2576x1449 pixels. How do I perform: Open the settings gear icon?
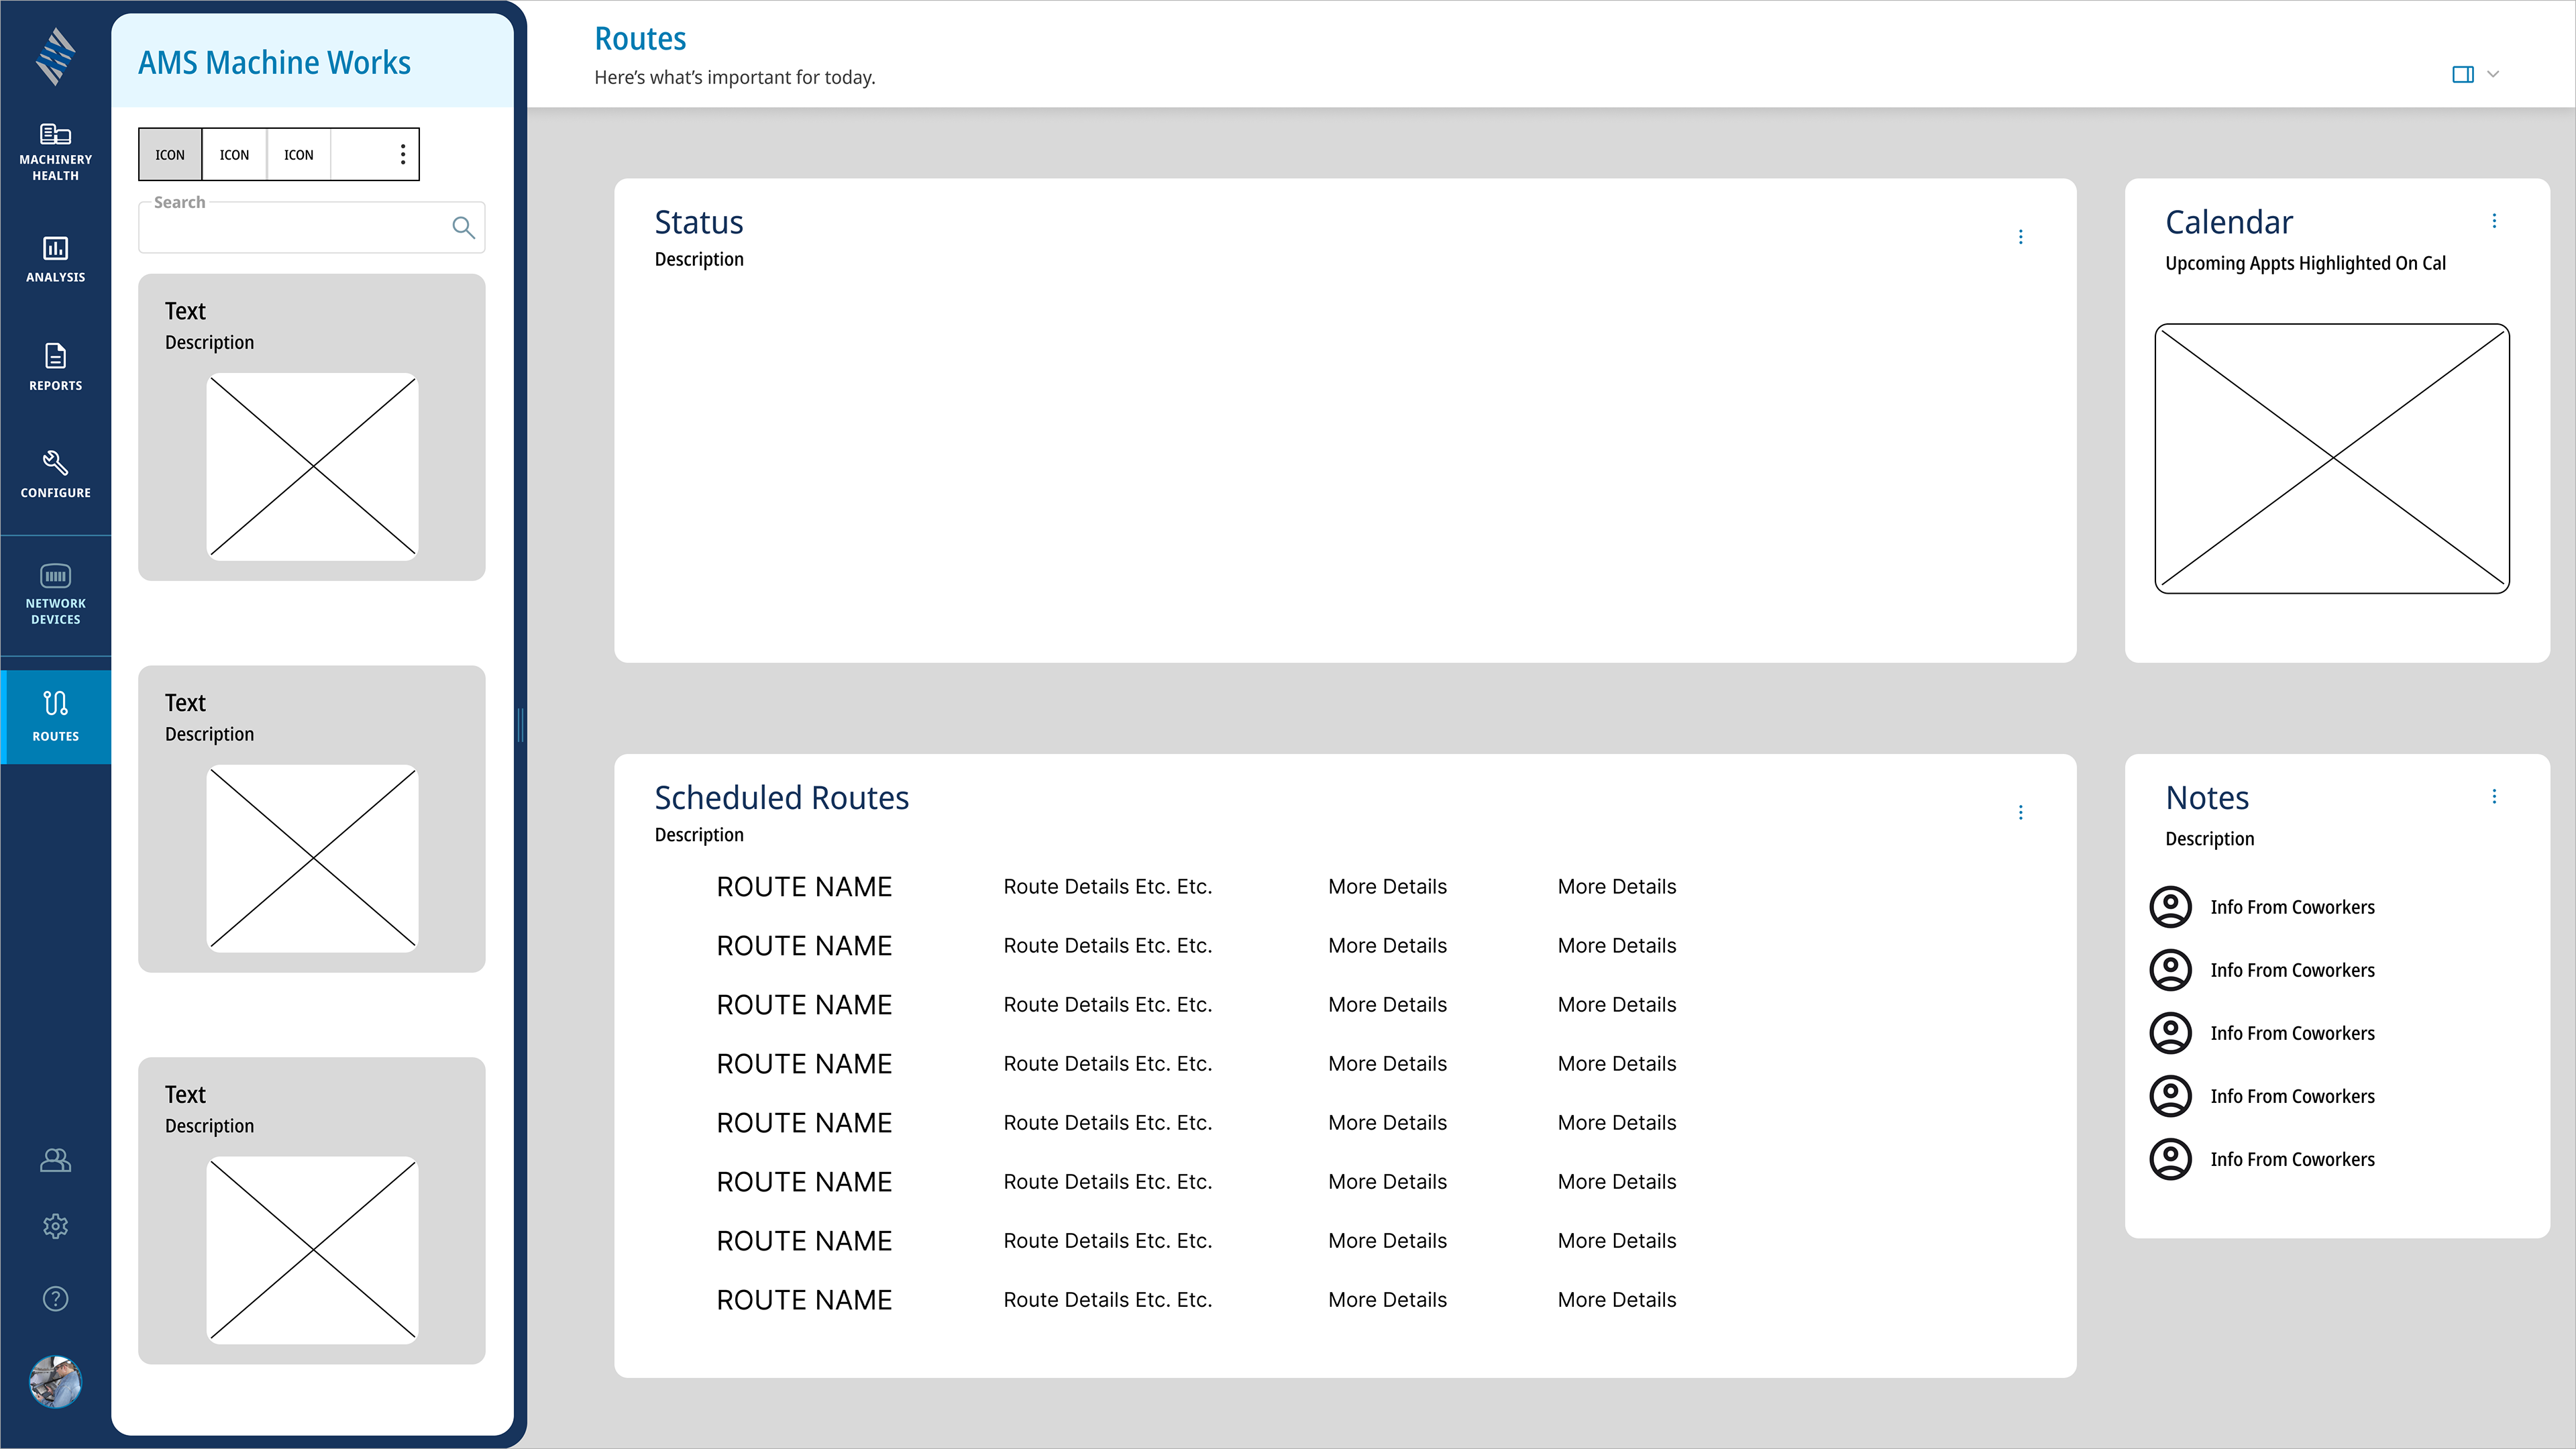tap(55, 1226)
